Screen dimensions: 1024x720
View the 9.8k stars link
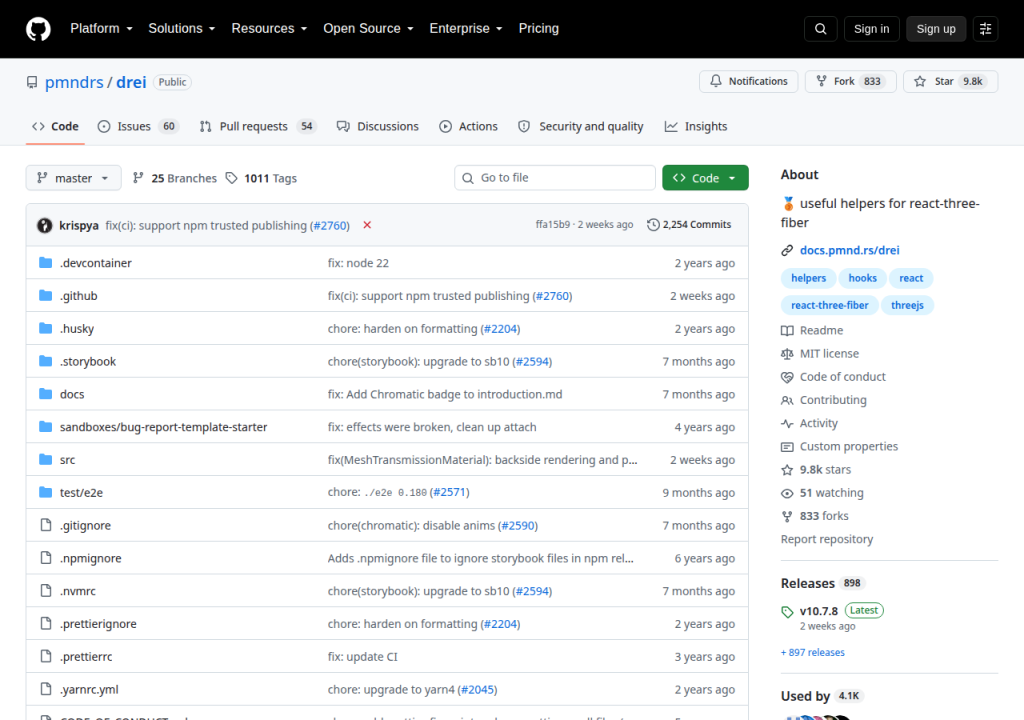[x=816, y=470]
